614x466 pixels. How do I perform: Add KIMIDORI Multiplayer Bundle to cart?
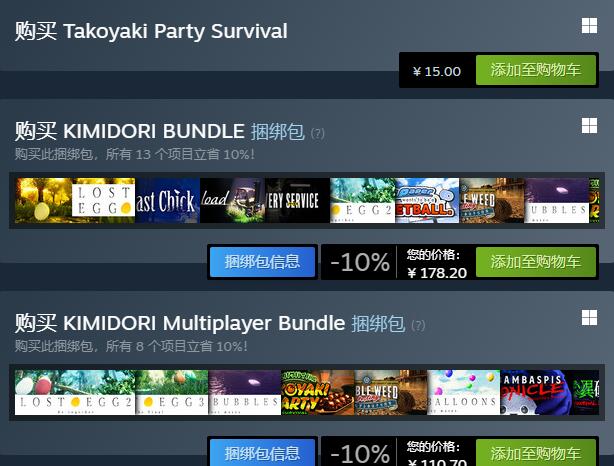coord(536,453)
